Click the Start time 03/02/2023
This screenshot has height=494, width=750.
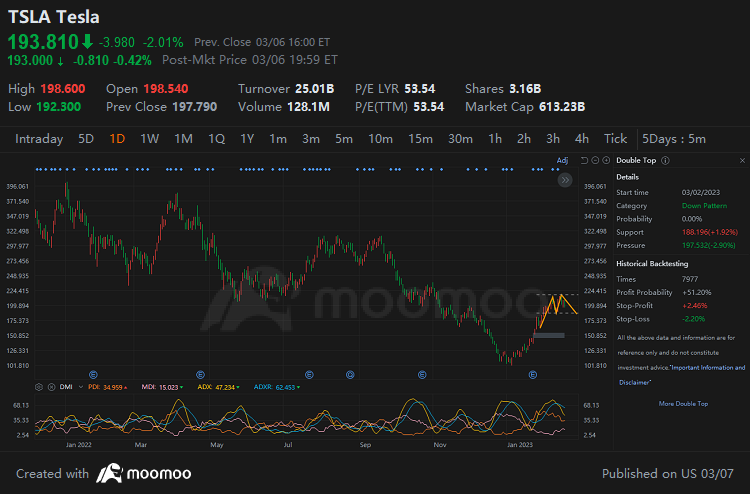point(701,192)
